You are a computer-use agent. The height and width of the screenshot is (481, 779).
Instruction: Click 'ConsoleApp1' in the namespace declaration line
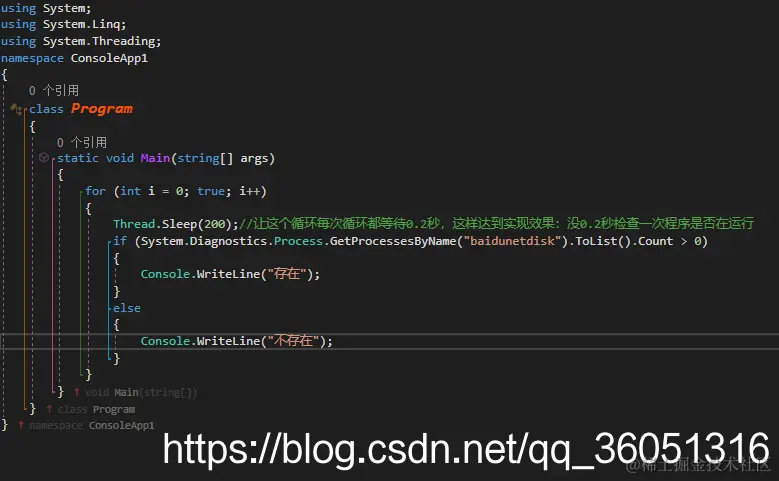click(109, 58)
